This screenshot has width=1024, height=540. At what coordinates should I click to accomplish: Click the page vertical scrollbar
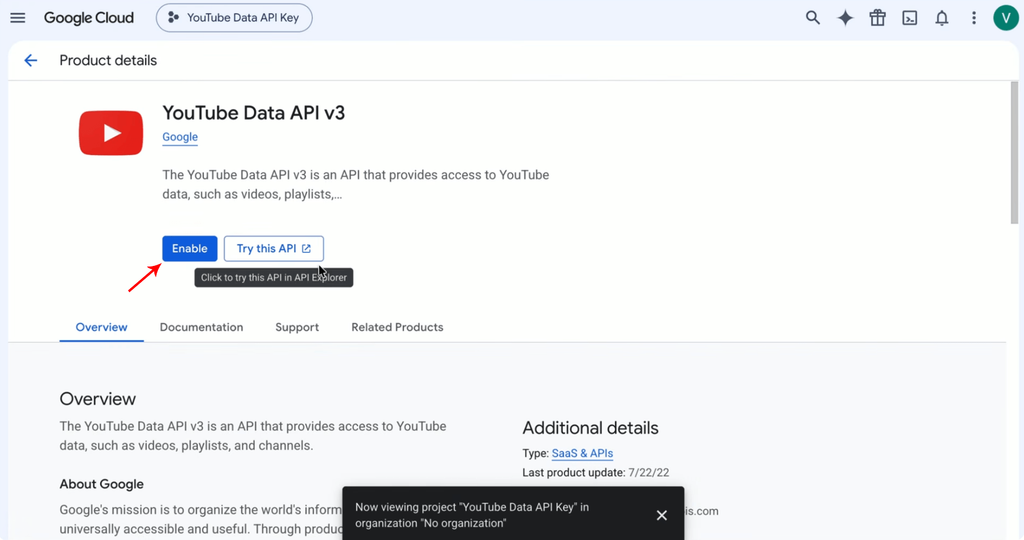pyautogui.click(x=1014, y=153)
